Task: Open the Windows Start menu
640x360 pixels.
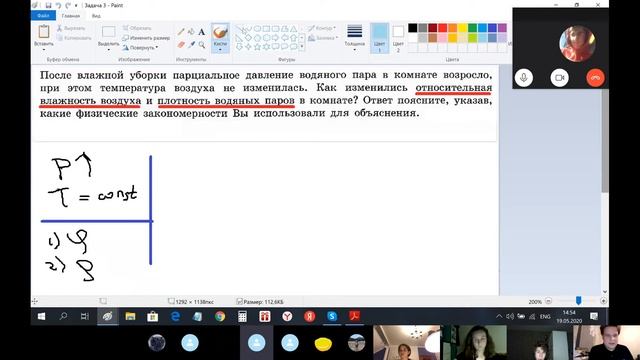Action: [42, 316]
